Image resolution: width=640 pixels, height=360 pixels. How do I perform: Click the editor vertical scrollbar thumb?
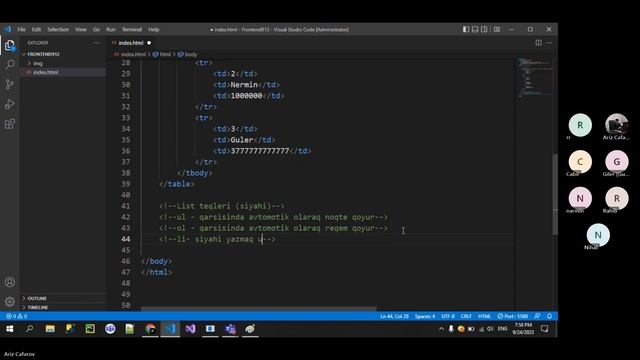(x=555, y=194)
